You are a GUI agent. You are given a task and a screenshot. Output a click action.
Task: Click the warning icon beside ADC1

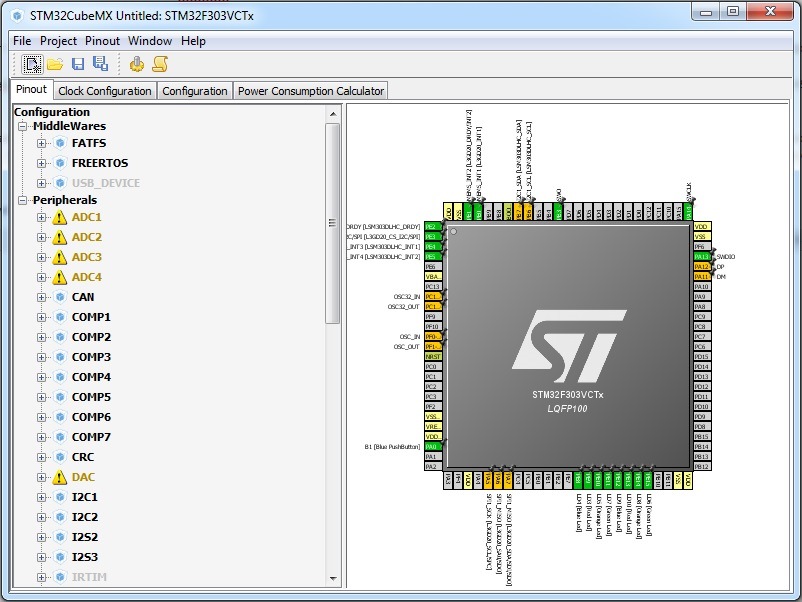[59, 217]
